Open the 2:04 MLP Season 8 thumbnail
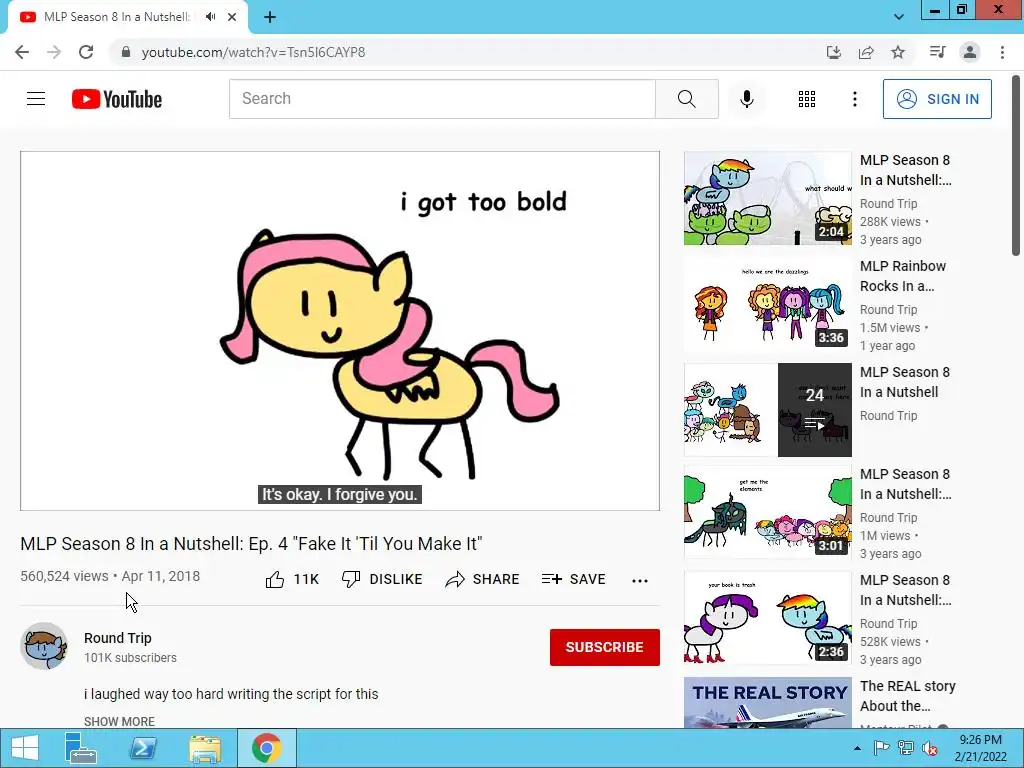The width and height of the screenshot is (1024, 768). click(767, 199)
